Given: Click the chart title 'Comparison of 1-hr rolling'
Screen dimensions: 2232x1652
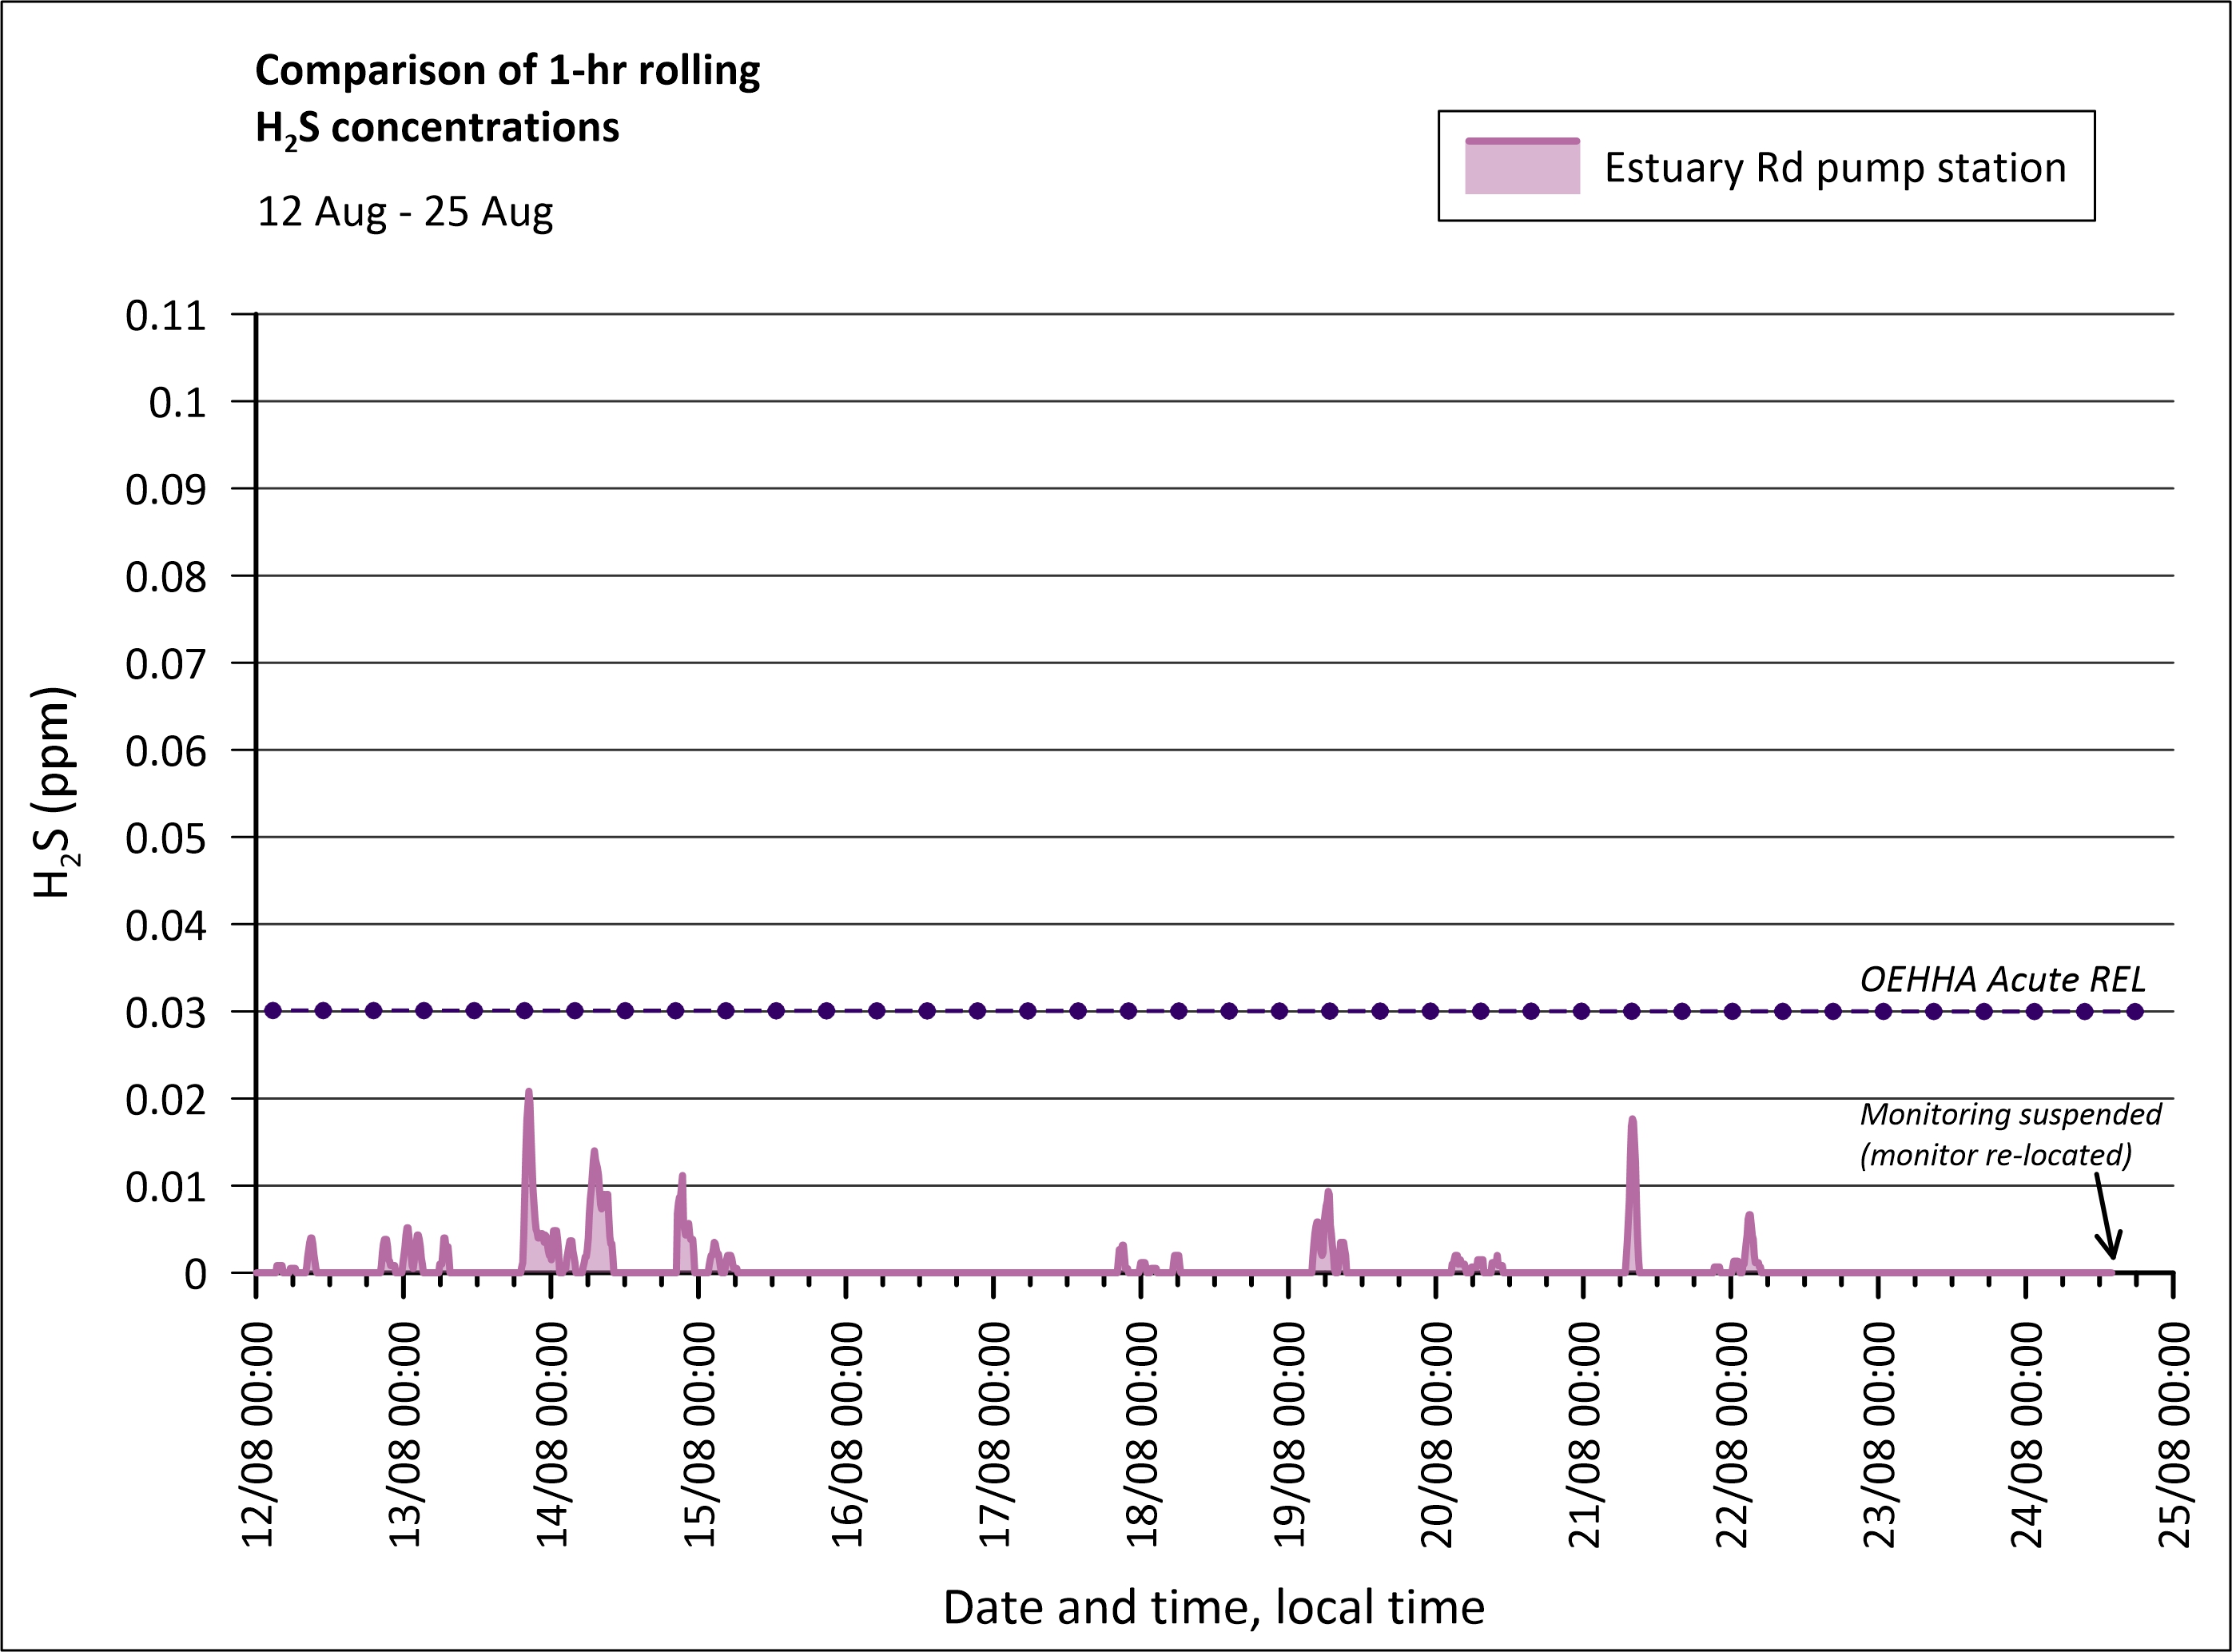Looking at the screenshot, I should (x=507, y=71).
